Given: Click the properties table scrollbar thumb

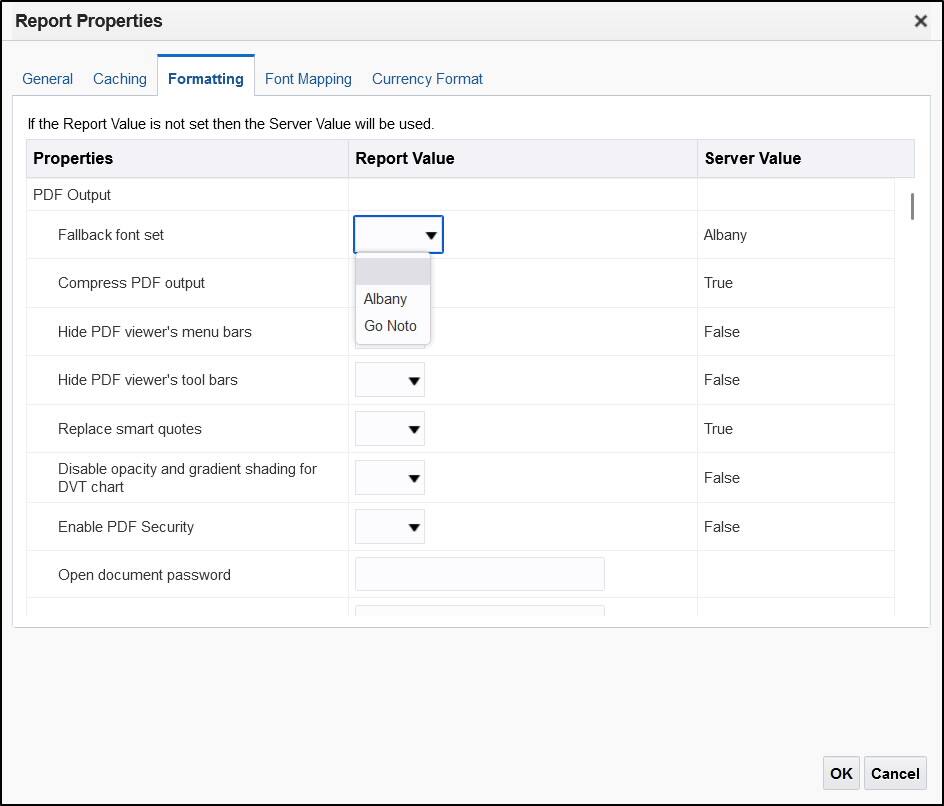Looking at the screenshot, I should click(x=912, y=206).
